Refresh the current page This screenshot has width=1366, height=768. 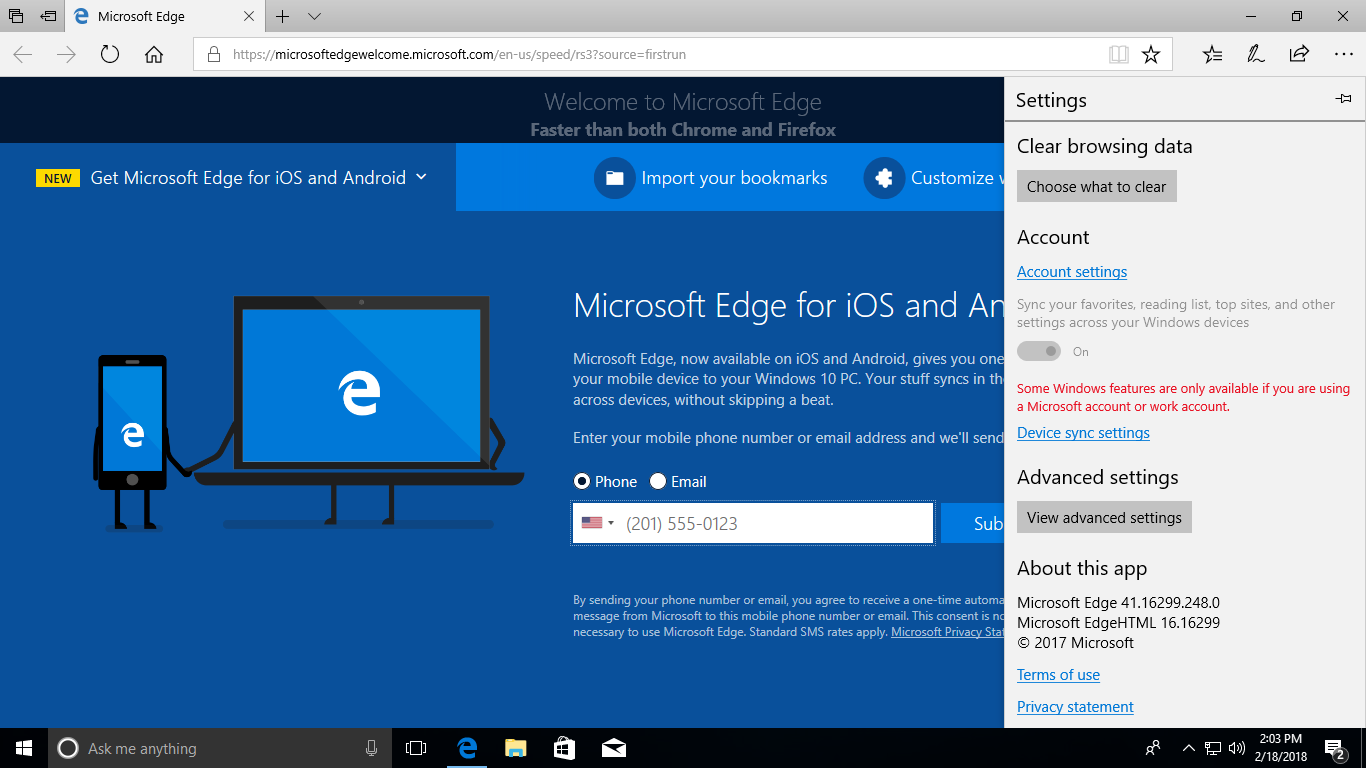tap(110, 55)
